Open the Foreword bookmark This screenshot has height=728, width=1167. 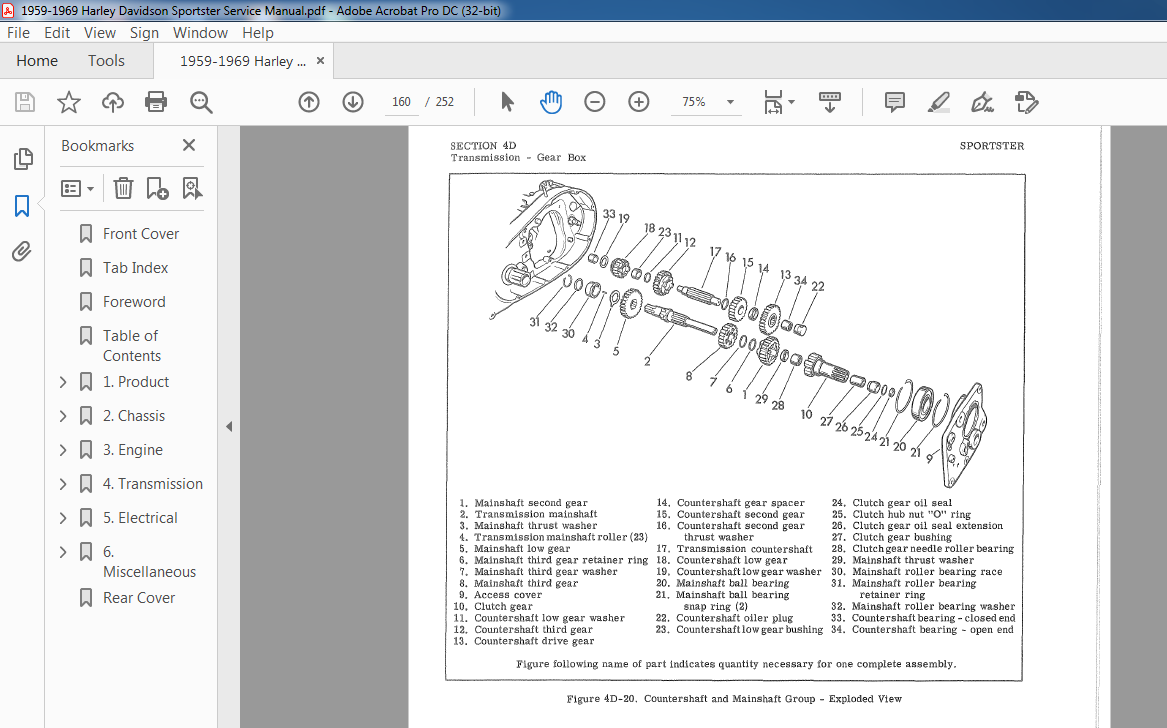pyautogui.click(x=134, y=301)
